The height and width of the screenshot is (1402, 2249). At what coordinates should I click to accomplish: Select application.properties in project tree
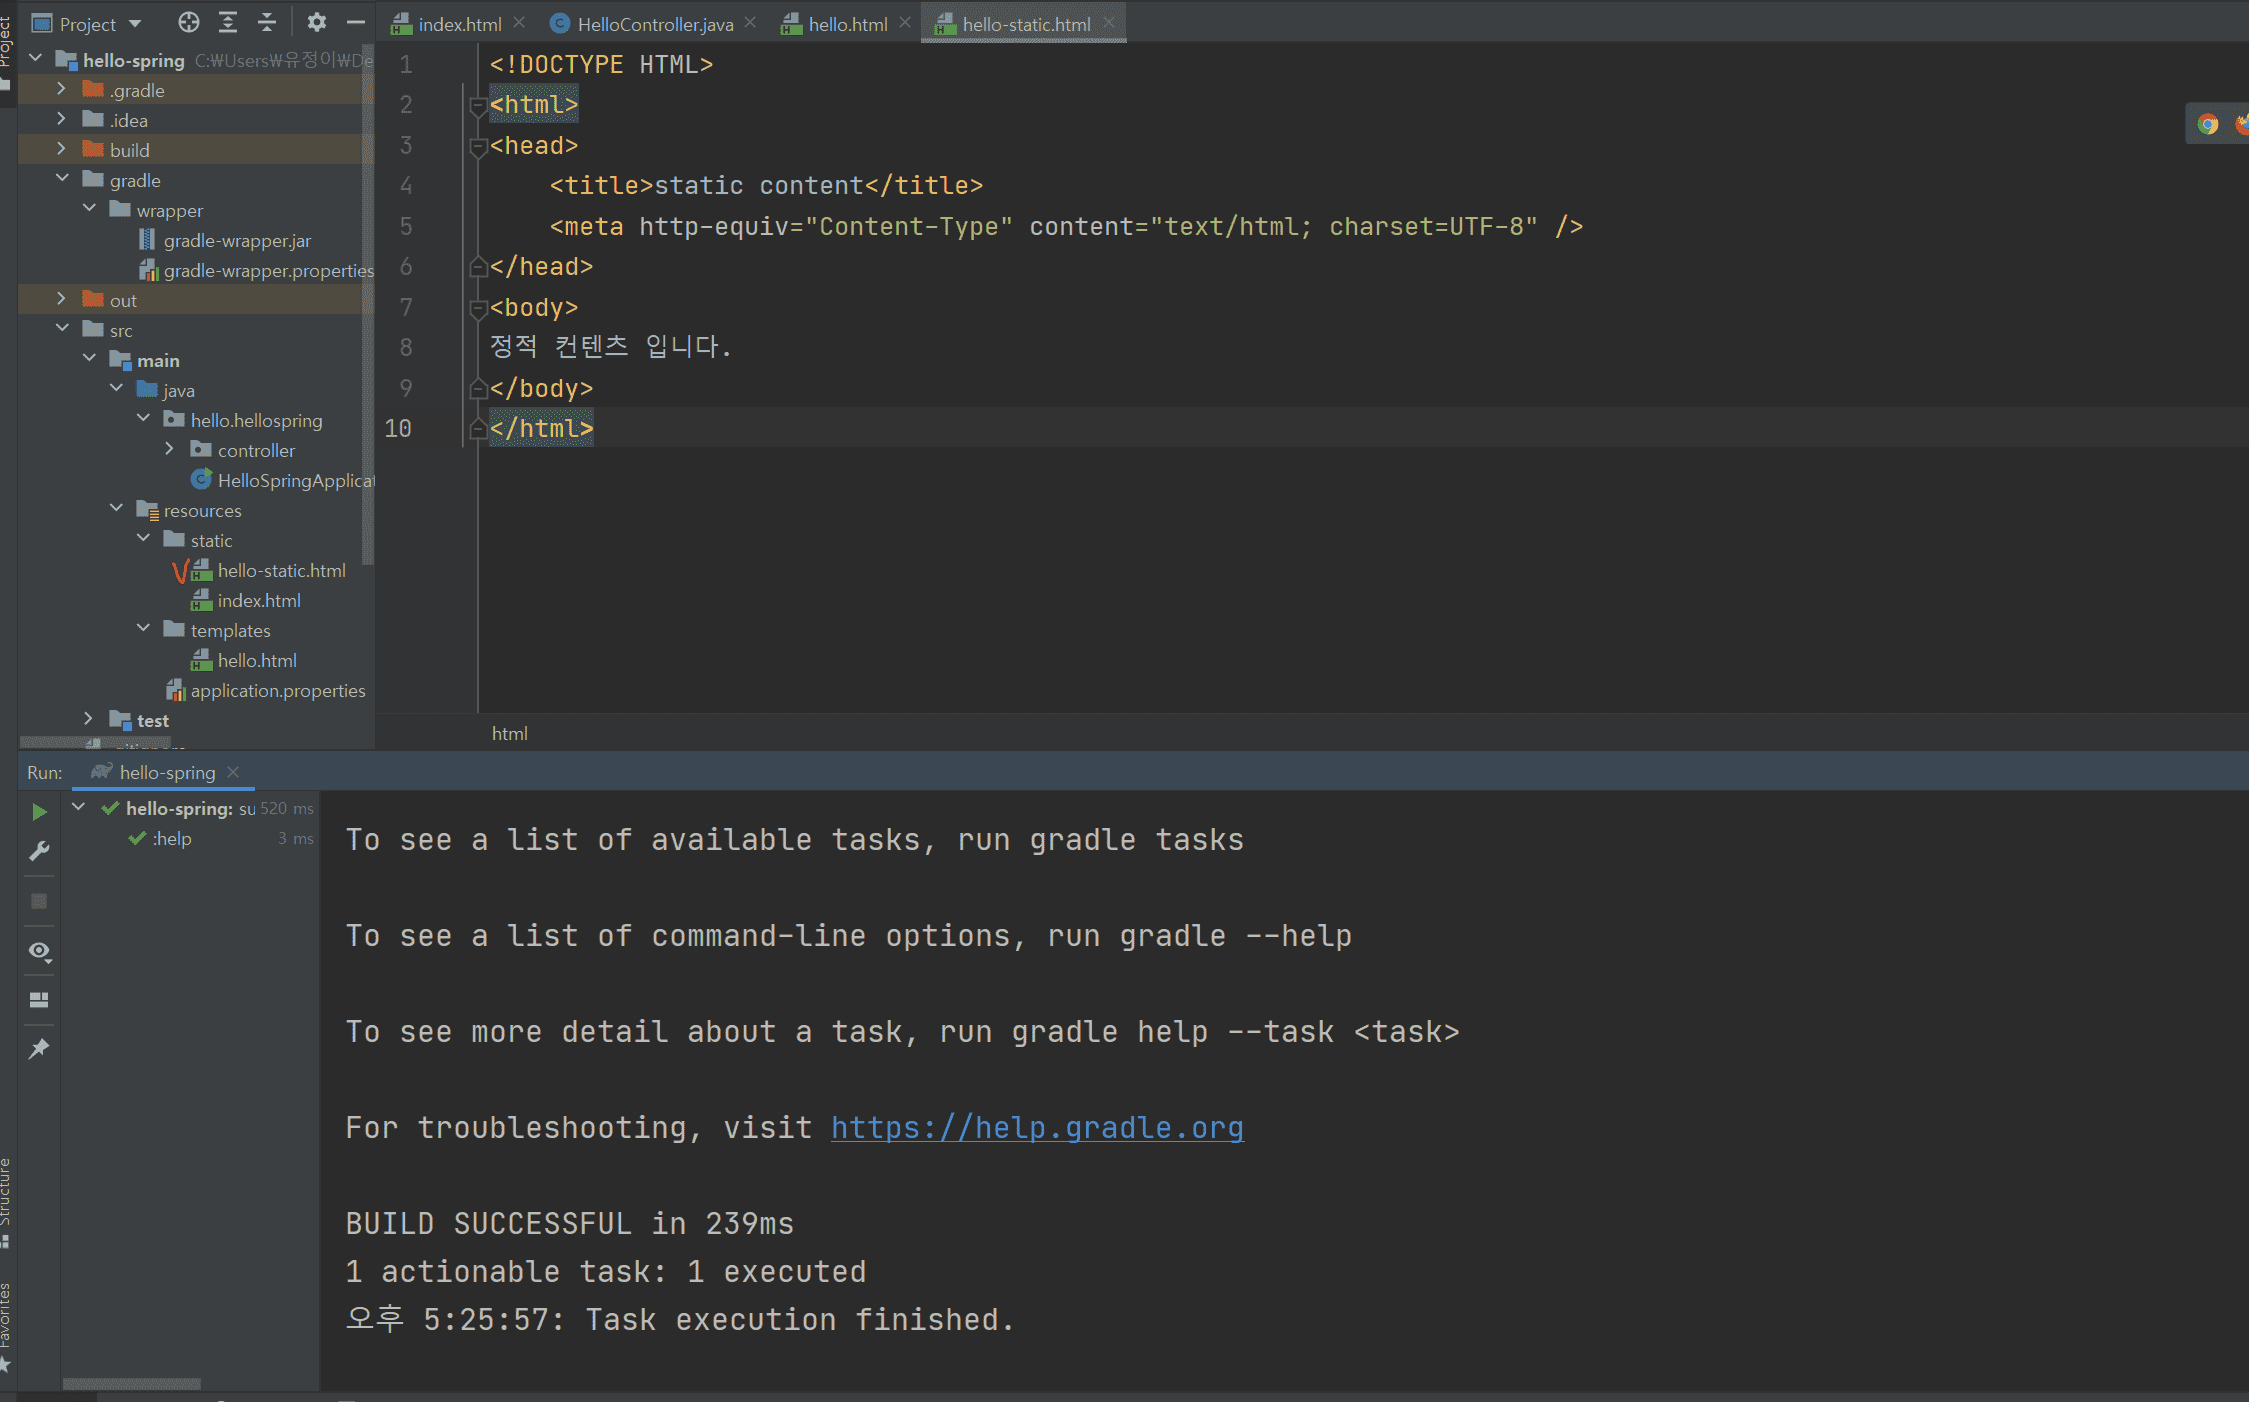click(277, 691)
